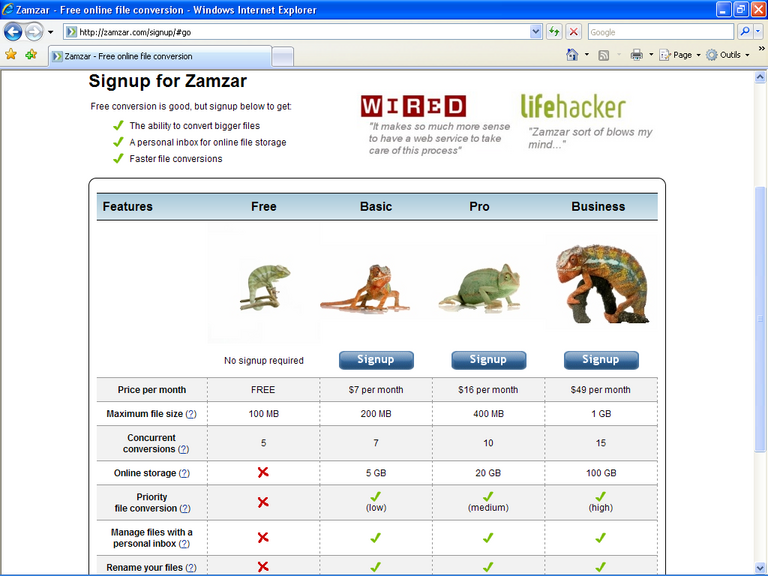Click the '100 GB' online storage value
The width and height of the screenshot is (768, 576).
click(601, 473)
